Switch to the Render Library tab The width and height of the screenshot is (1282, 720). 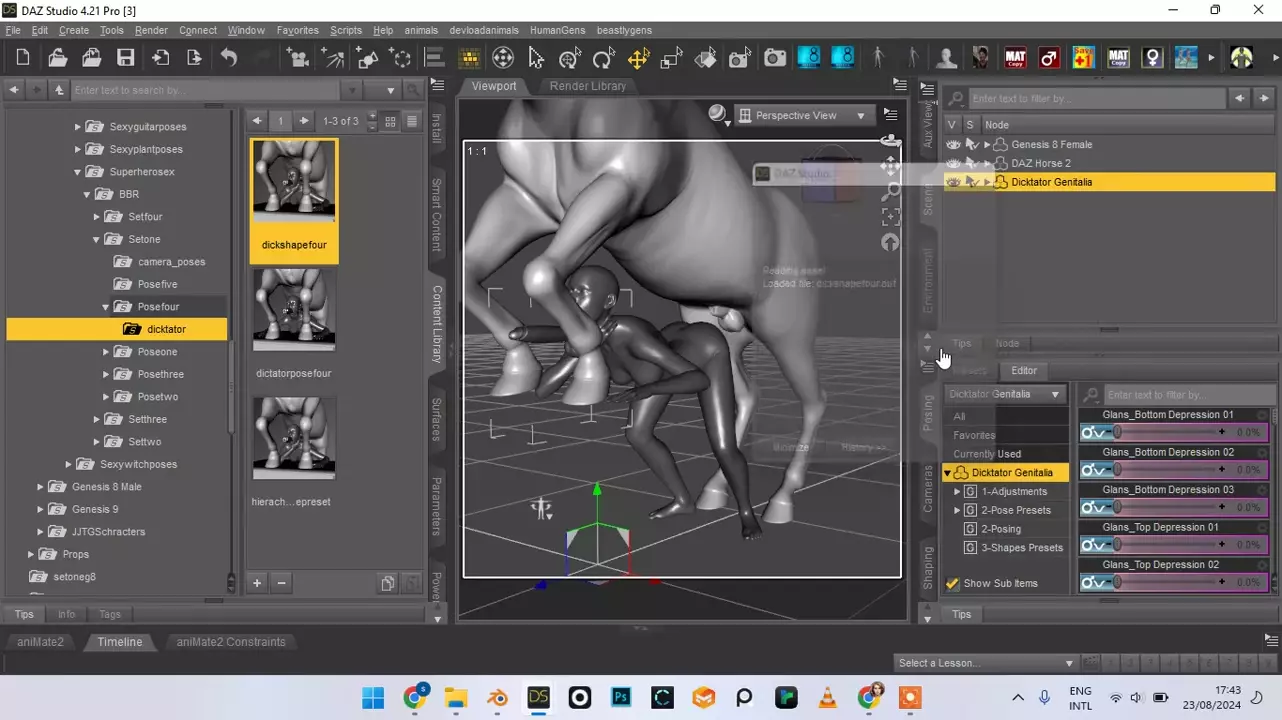point(587,86)
